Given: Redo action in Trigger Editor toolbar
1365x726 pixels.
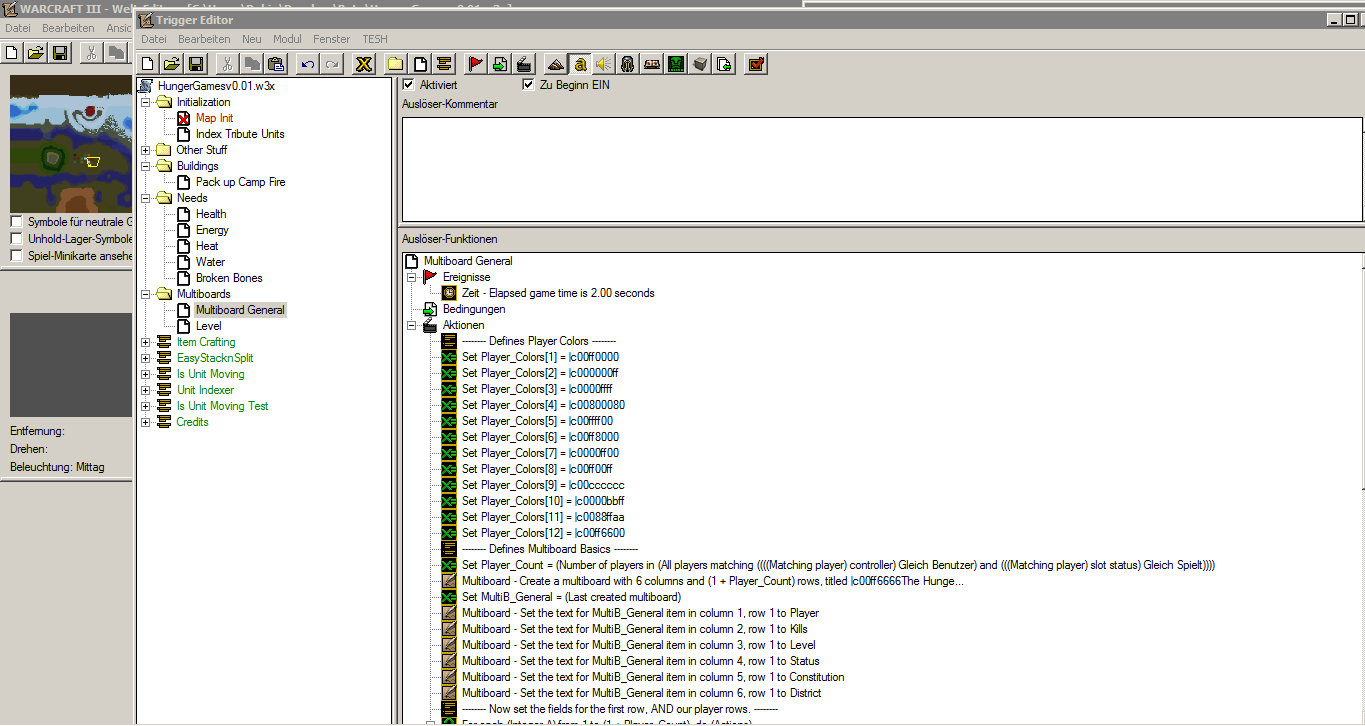Looking at the screenshot, I should coord(332,64).
